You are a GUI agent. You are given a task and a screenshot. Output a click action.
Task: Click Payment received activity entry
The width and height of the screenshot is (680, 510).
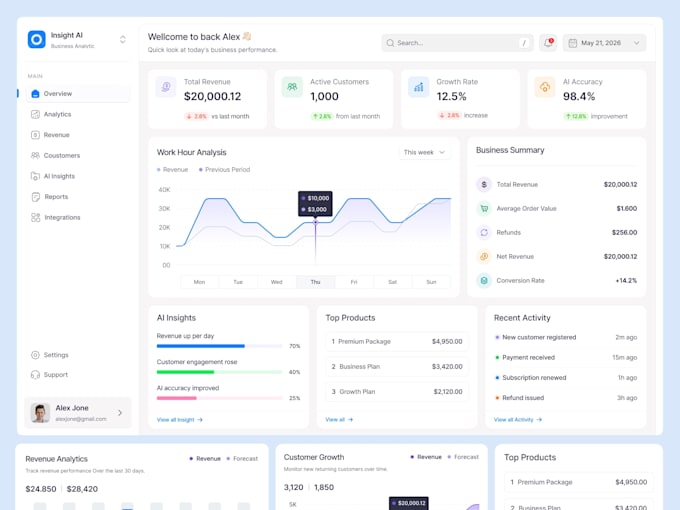click(x=566, y=357)
